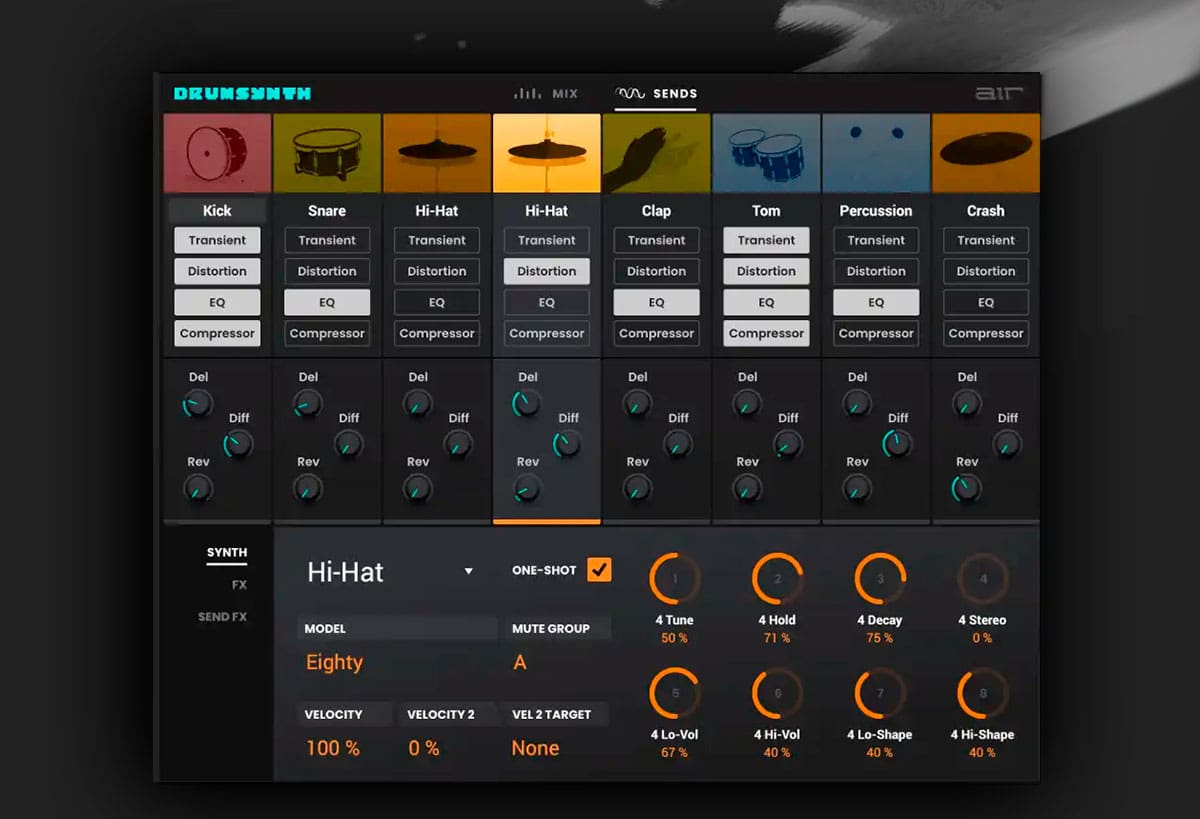Open the FX section
This screenshot has height=819, width=1200.
click(239, 585)
